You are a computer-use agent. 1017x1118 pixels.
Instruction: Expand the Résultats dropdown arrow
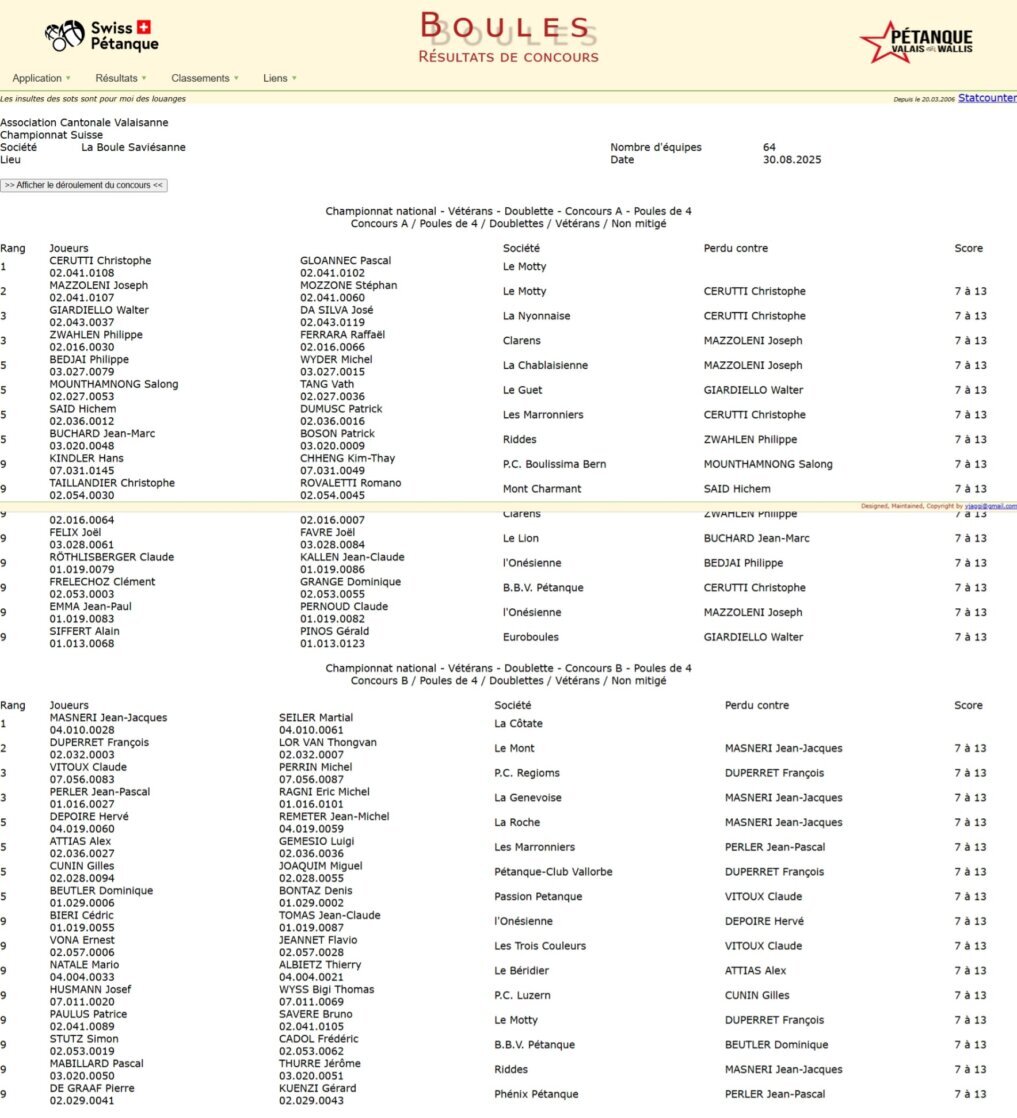pos(144,78)
